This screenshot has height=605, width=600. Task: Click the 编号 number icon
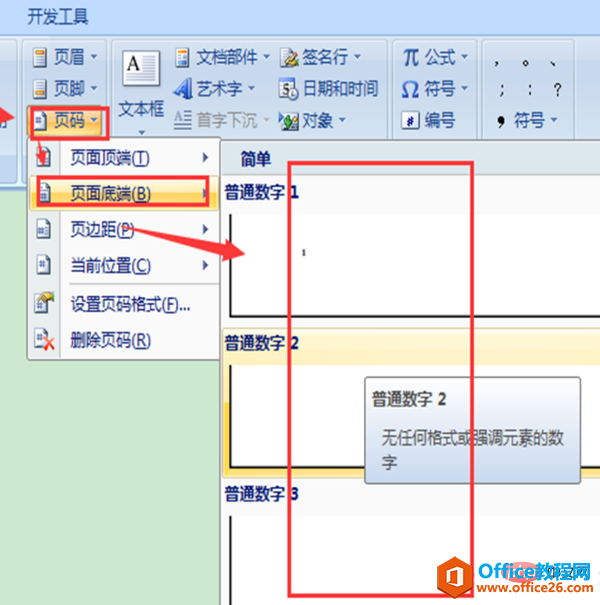point(411,120)
